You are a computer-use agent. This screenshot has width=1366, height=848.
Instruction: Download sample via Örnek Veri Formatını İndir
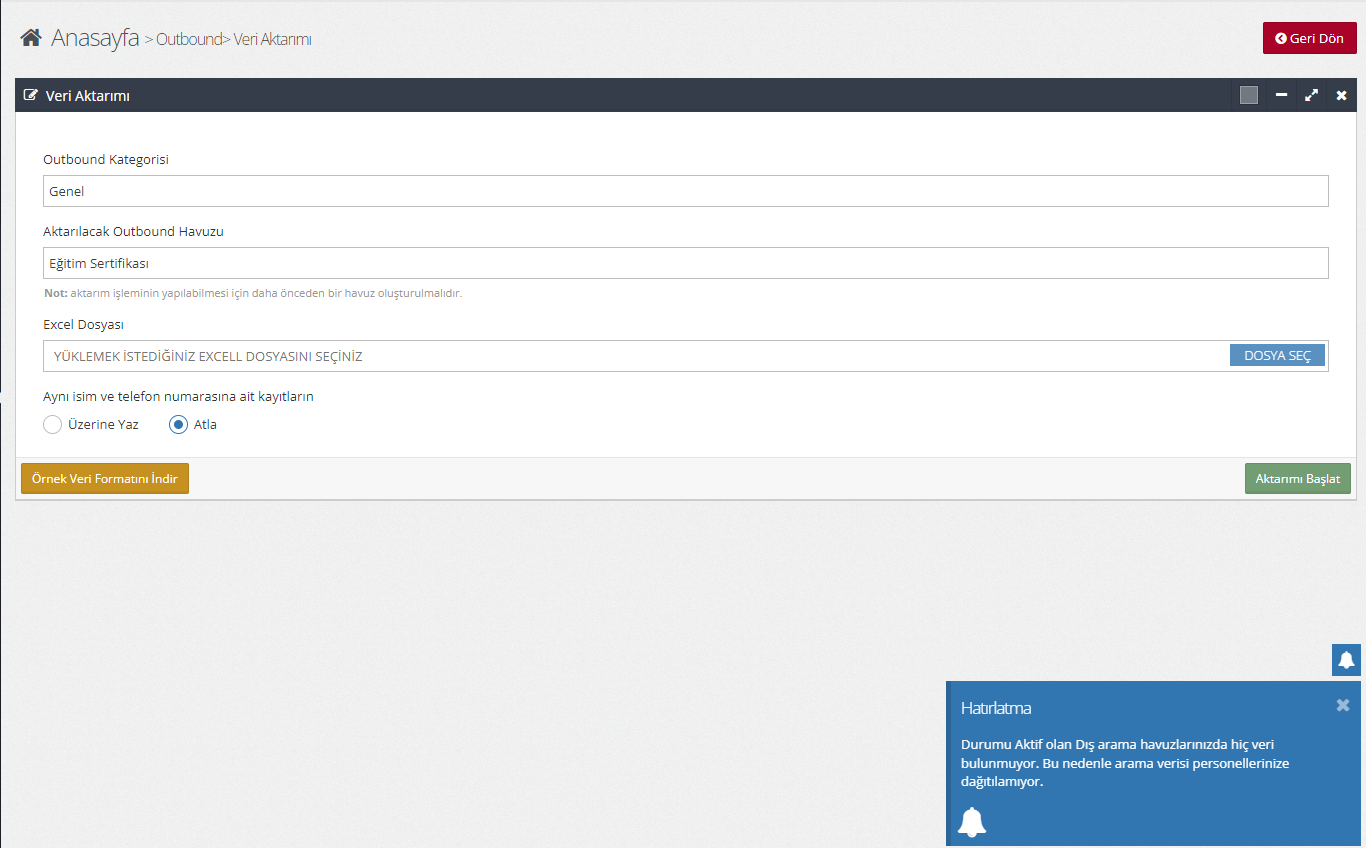(x=105, y=479)
